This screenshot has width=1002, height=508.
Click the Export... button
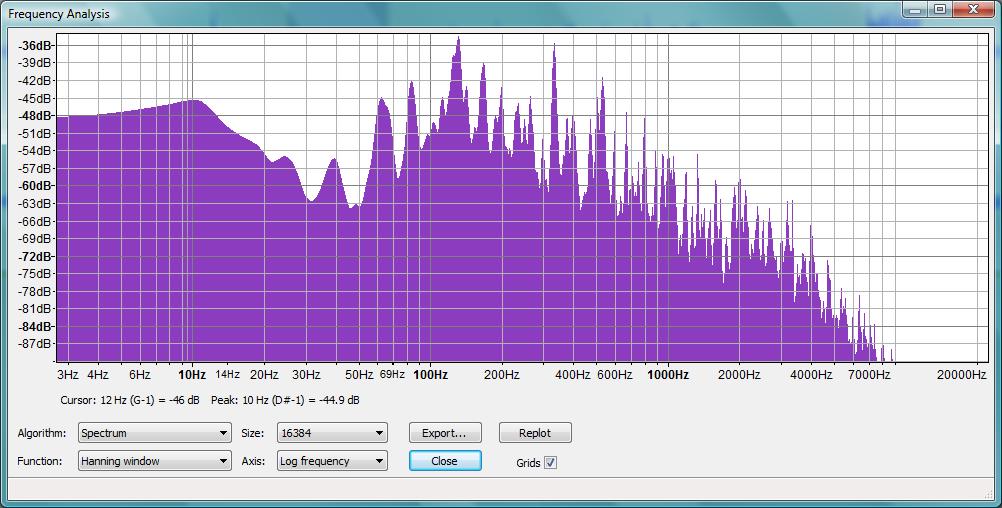pyautogui.click(x=445, y=433)
